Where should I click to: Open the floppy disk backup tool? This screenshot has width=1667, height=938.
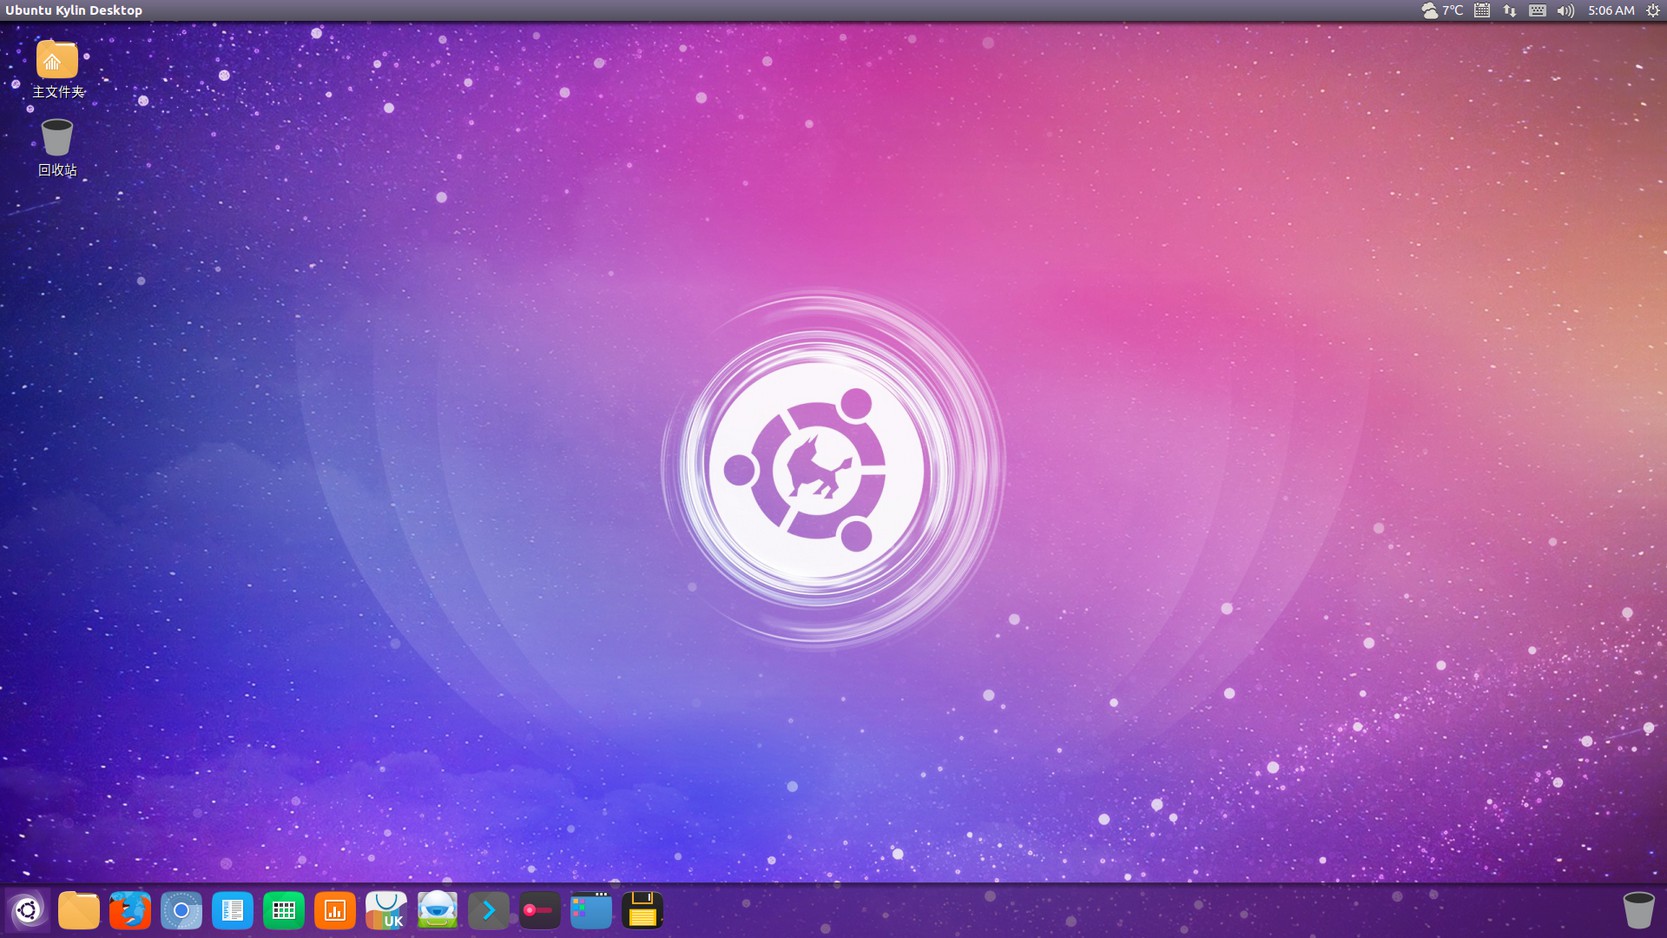[x=642, y=910]
